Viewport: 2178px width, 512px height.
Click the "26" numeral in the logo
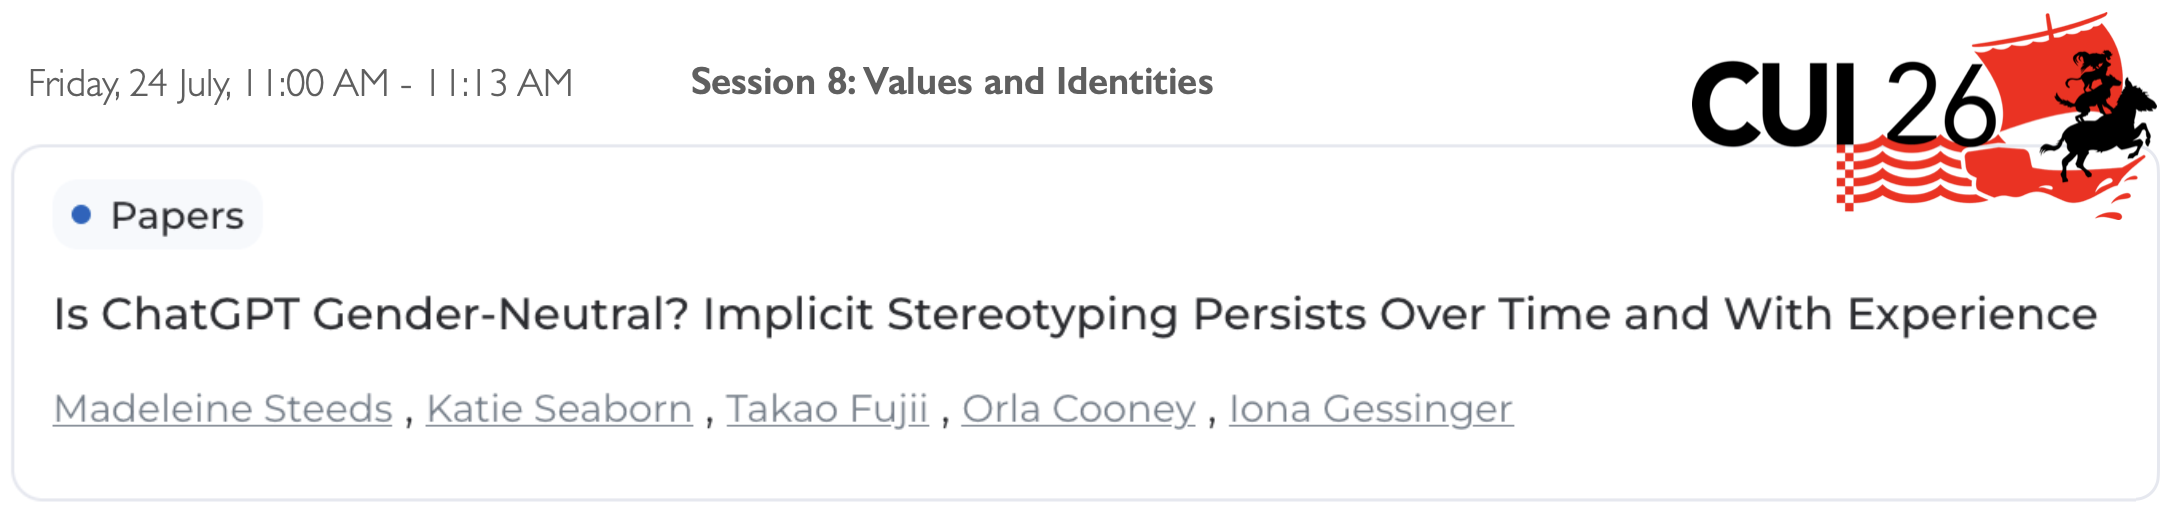point(1928,103)
